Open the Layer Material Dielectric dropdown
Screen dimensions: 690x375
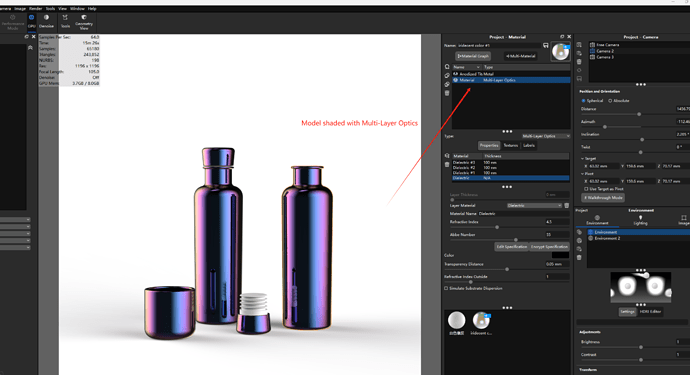pos(534,206)
